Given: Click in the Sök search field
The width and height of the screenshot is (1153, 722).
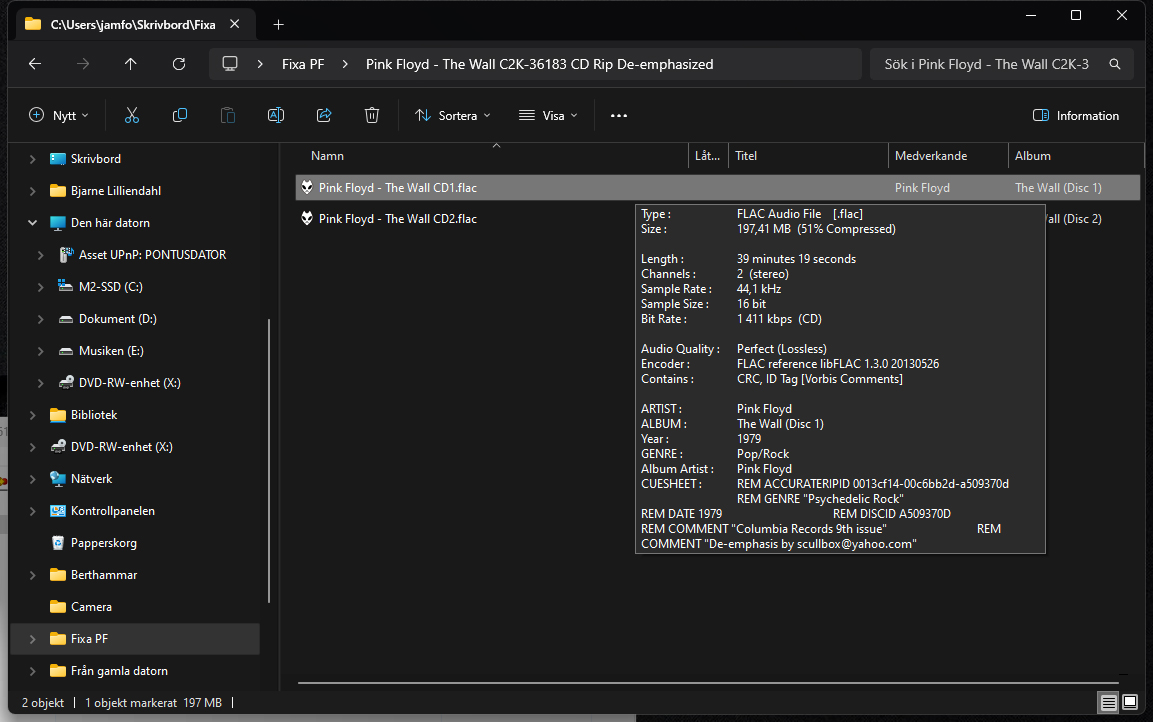Looking at the screenshot, I should click(987, 64).
